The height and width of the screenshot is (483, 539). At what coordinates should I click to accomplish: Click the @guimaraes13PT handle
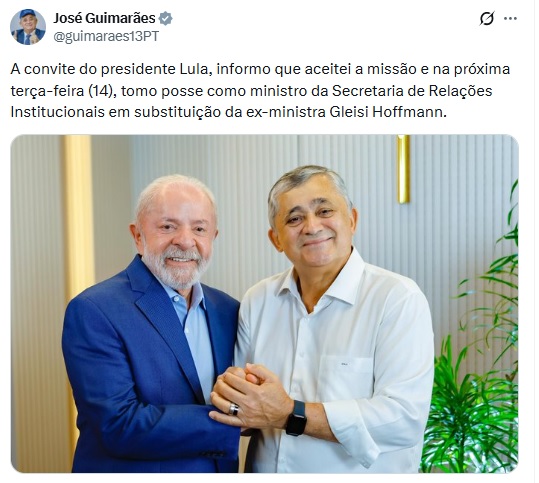(x=106, y=36)
